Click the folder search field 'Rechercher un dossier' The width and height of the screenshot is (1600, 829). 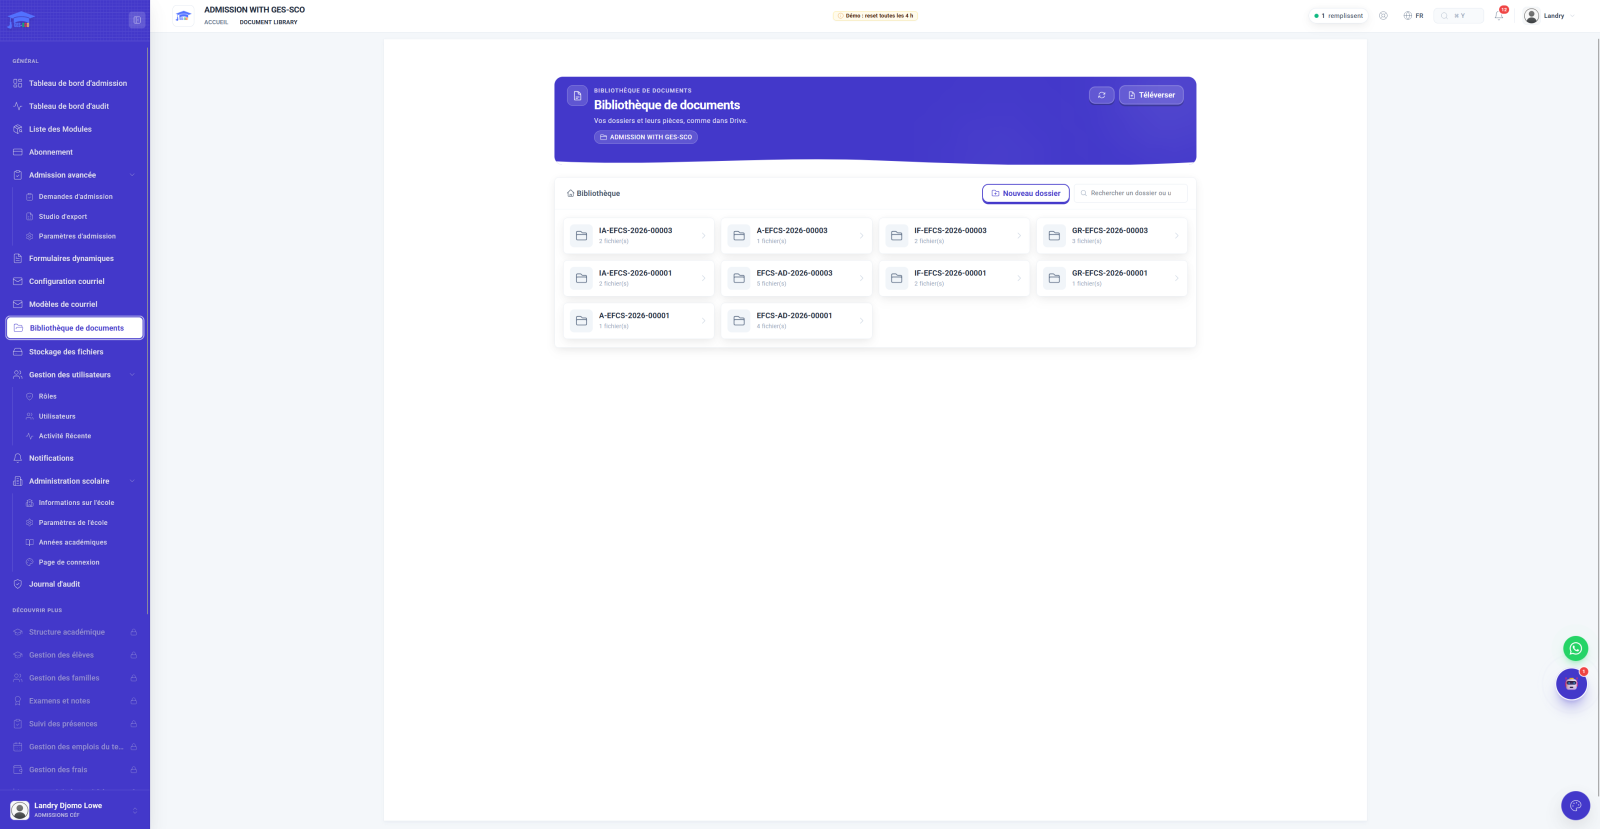click(x=1130, y=193)
